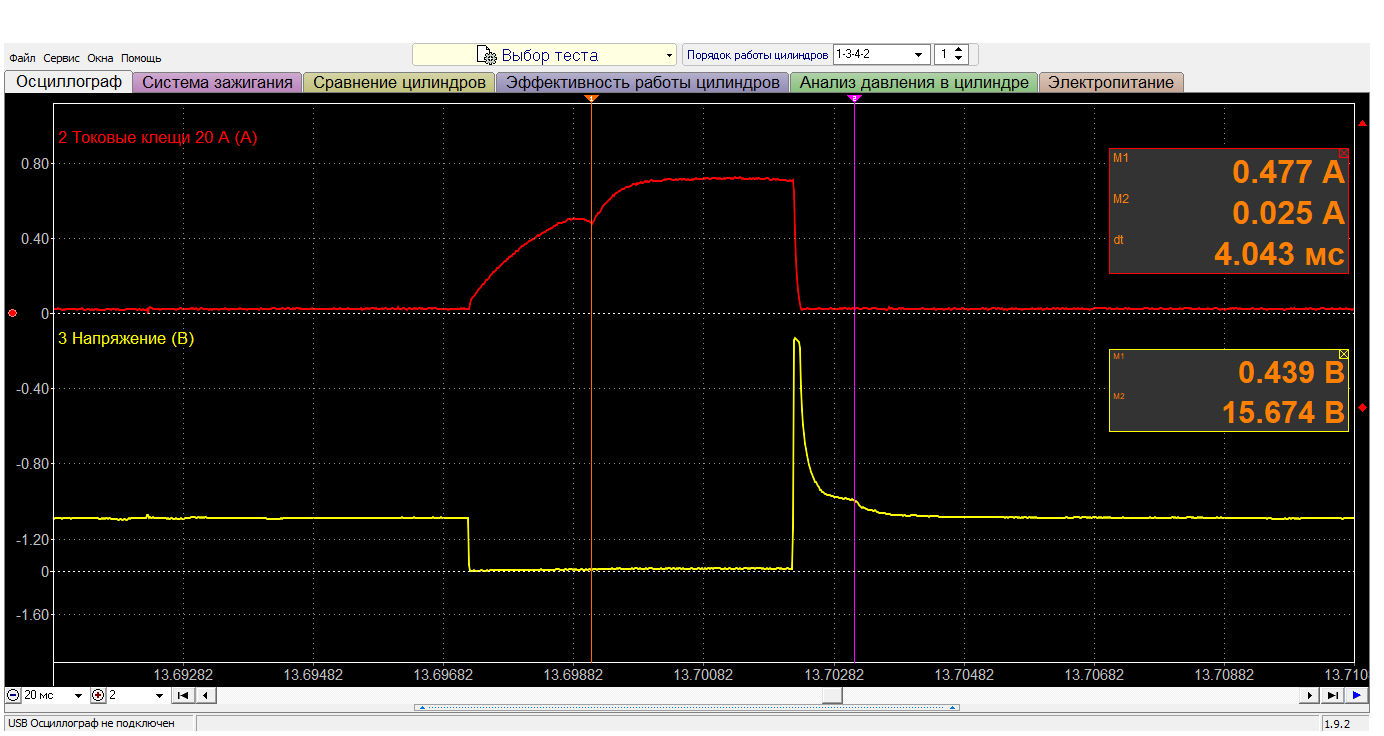
Task: Open the Файл menu
Action: [x=22, y=58]
